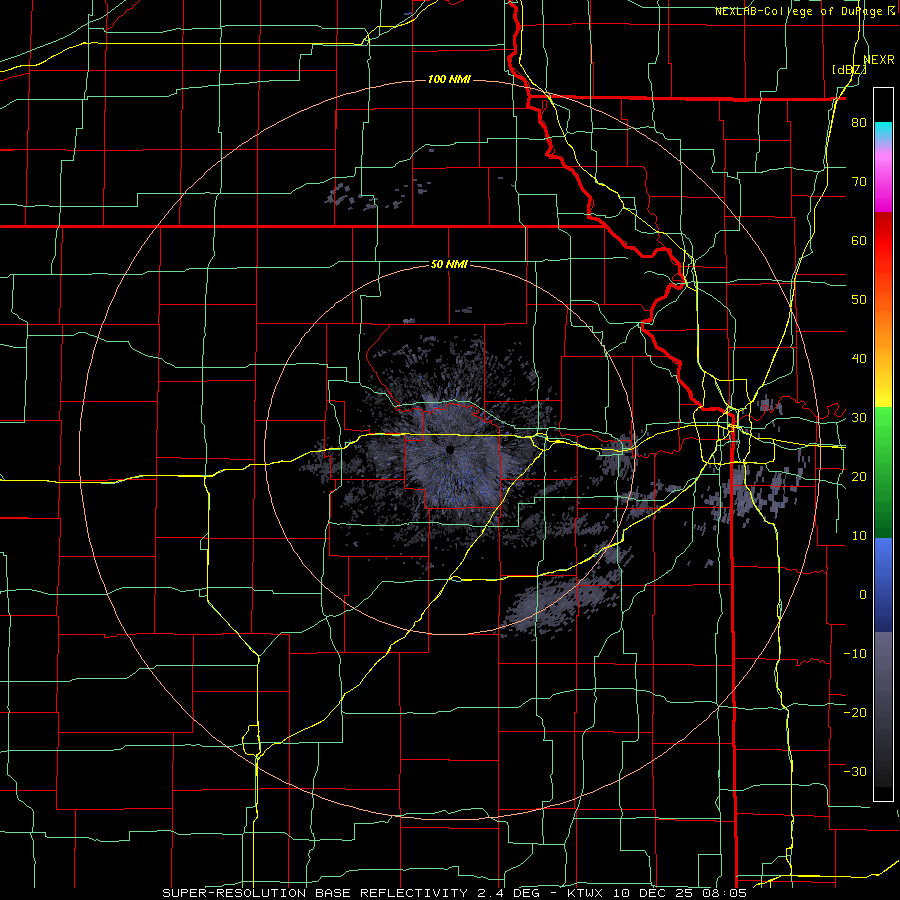This screenshot has width=900, height=900.
Task: Click the 20 dBZ value on the scale
Action: click(x=859, y=476)
